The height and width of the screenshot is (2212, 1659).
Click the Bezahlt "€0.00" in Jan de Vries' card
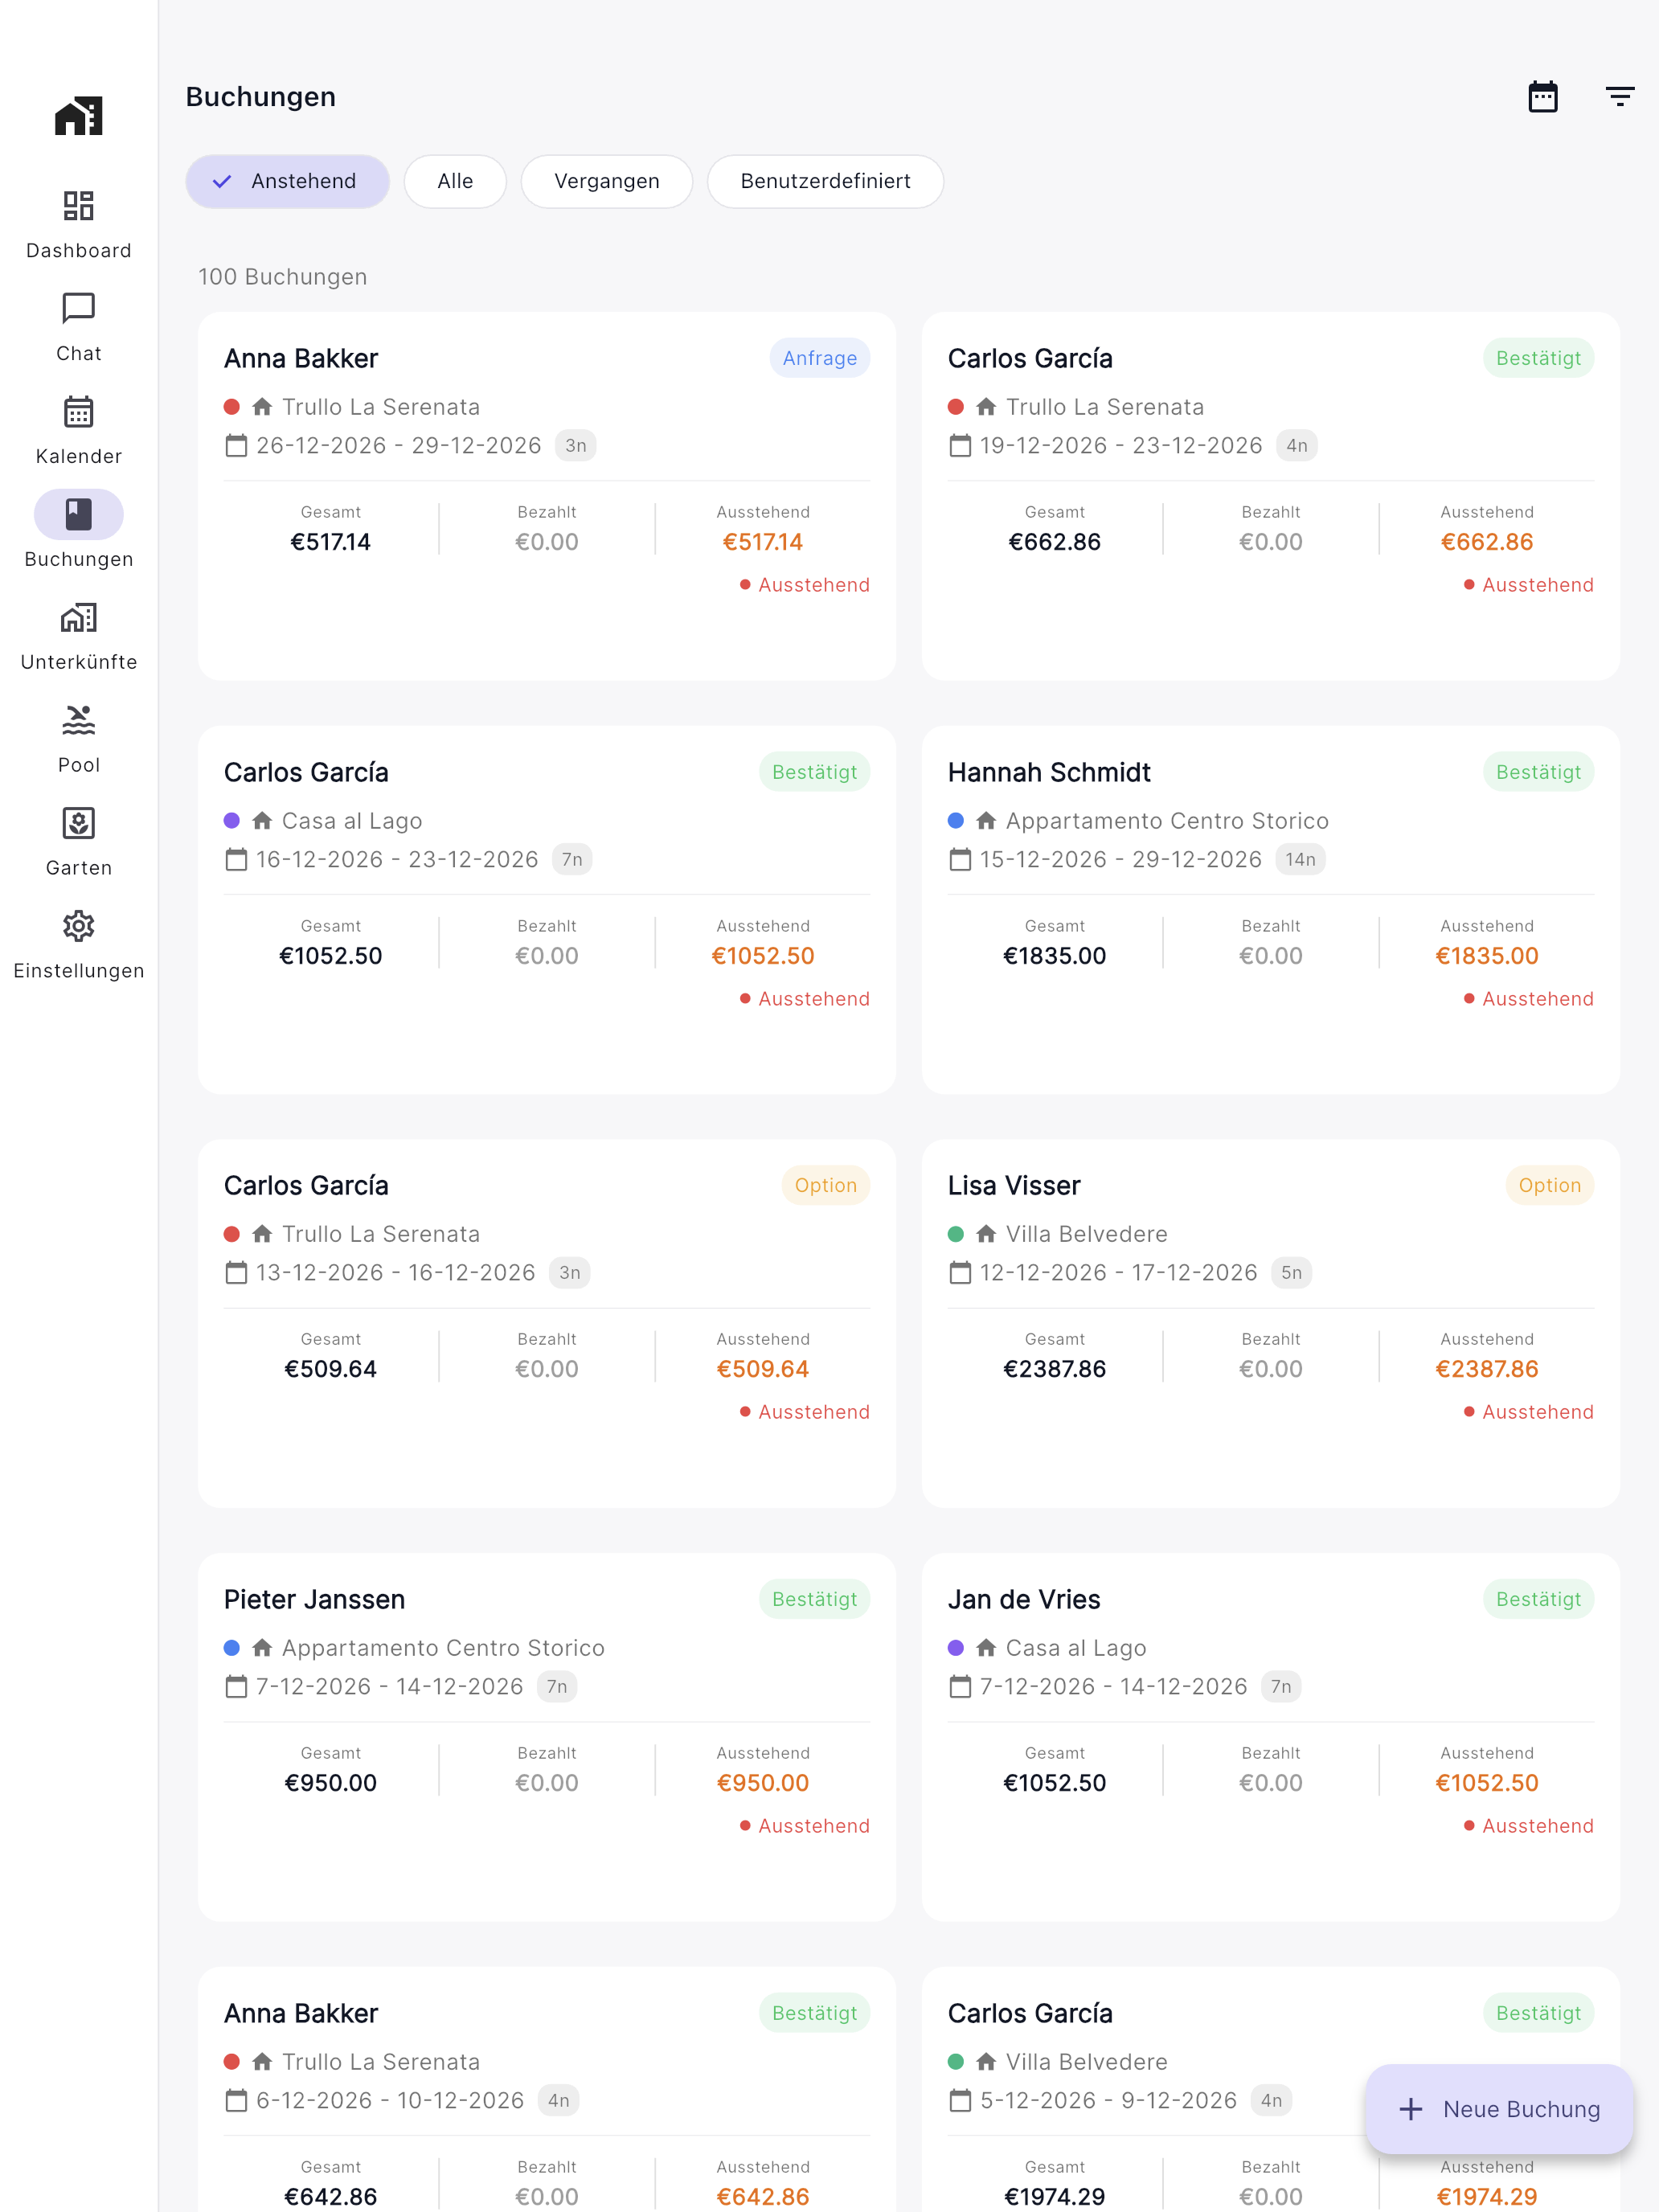[x=1271, y=1783]
